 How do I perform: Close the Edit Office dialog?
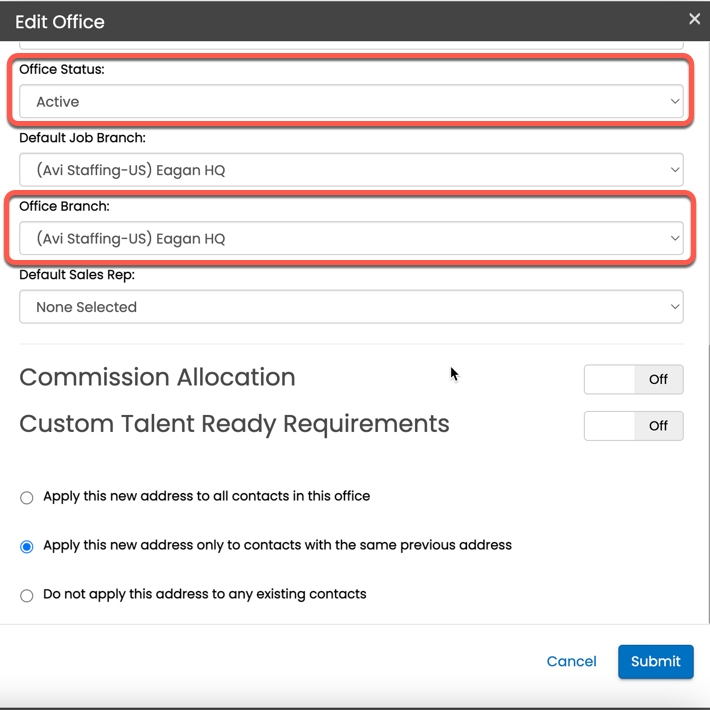coord(694,19)
